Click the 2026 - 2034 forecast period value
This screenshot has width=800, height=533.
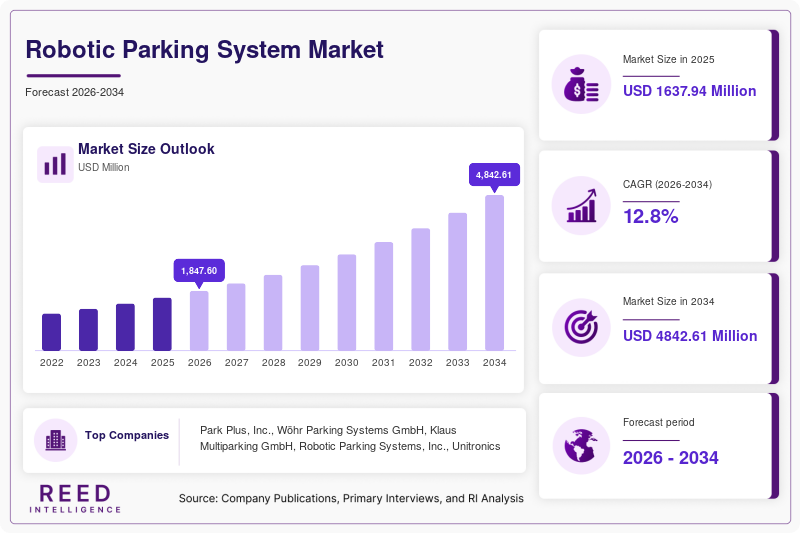pos(670,458)
